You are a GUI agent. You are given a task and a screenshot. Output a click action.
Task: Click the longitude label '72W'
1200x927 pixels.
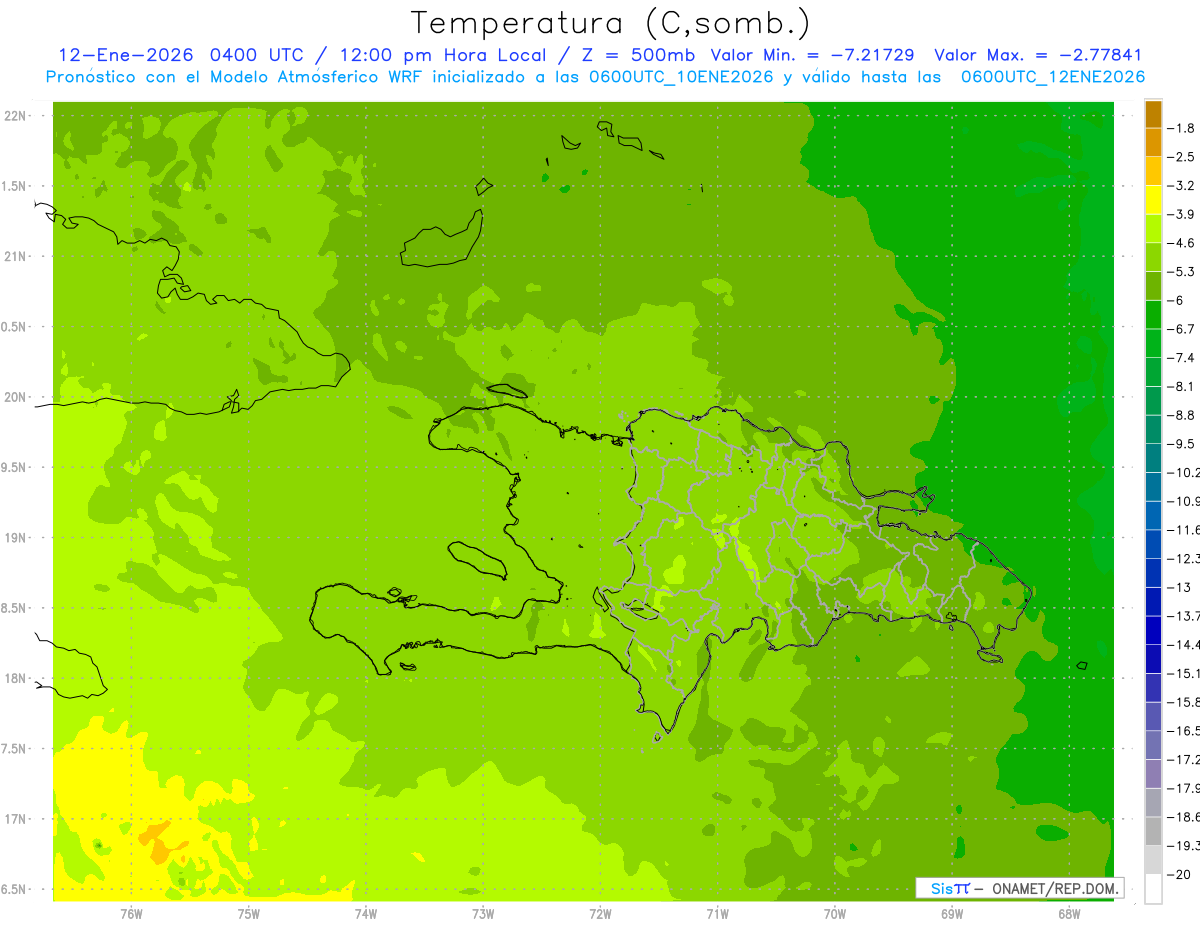click(600, 914)
